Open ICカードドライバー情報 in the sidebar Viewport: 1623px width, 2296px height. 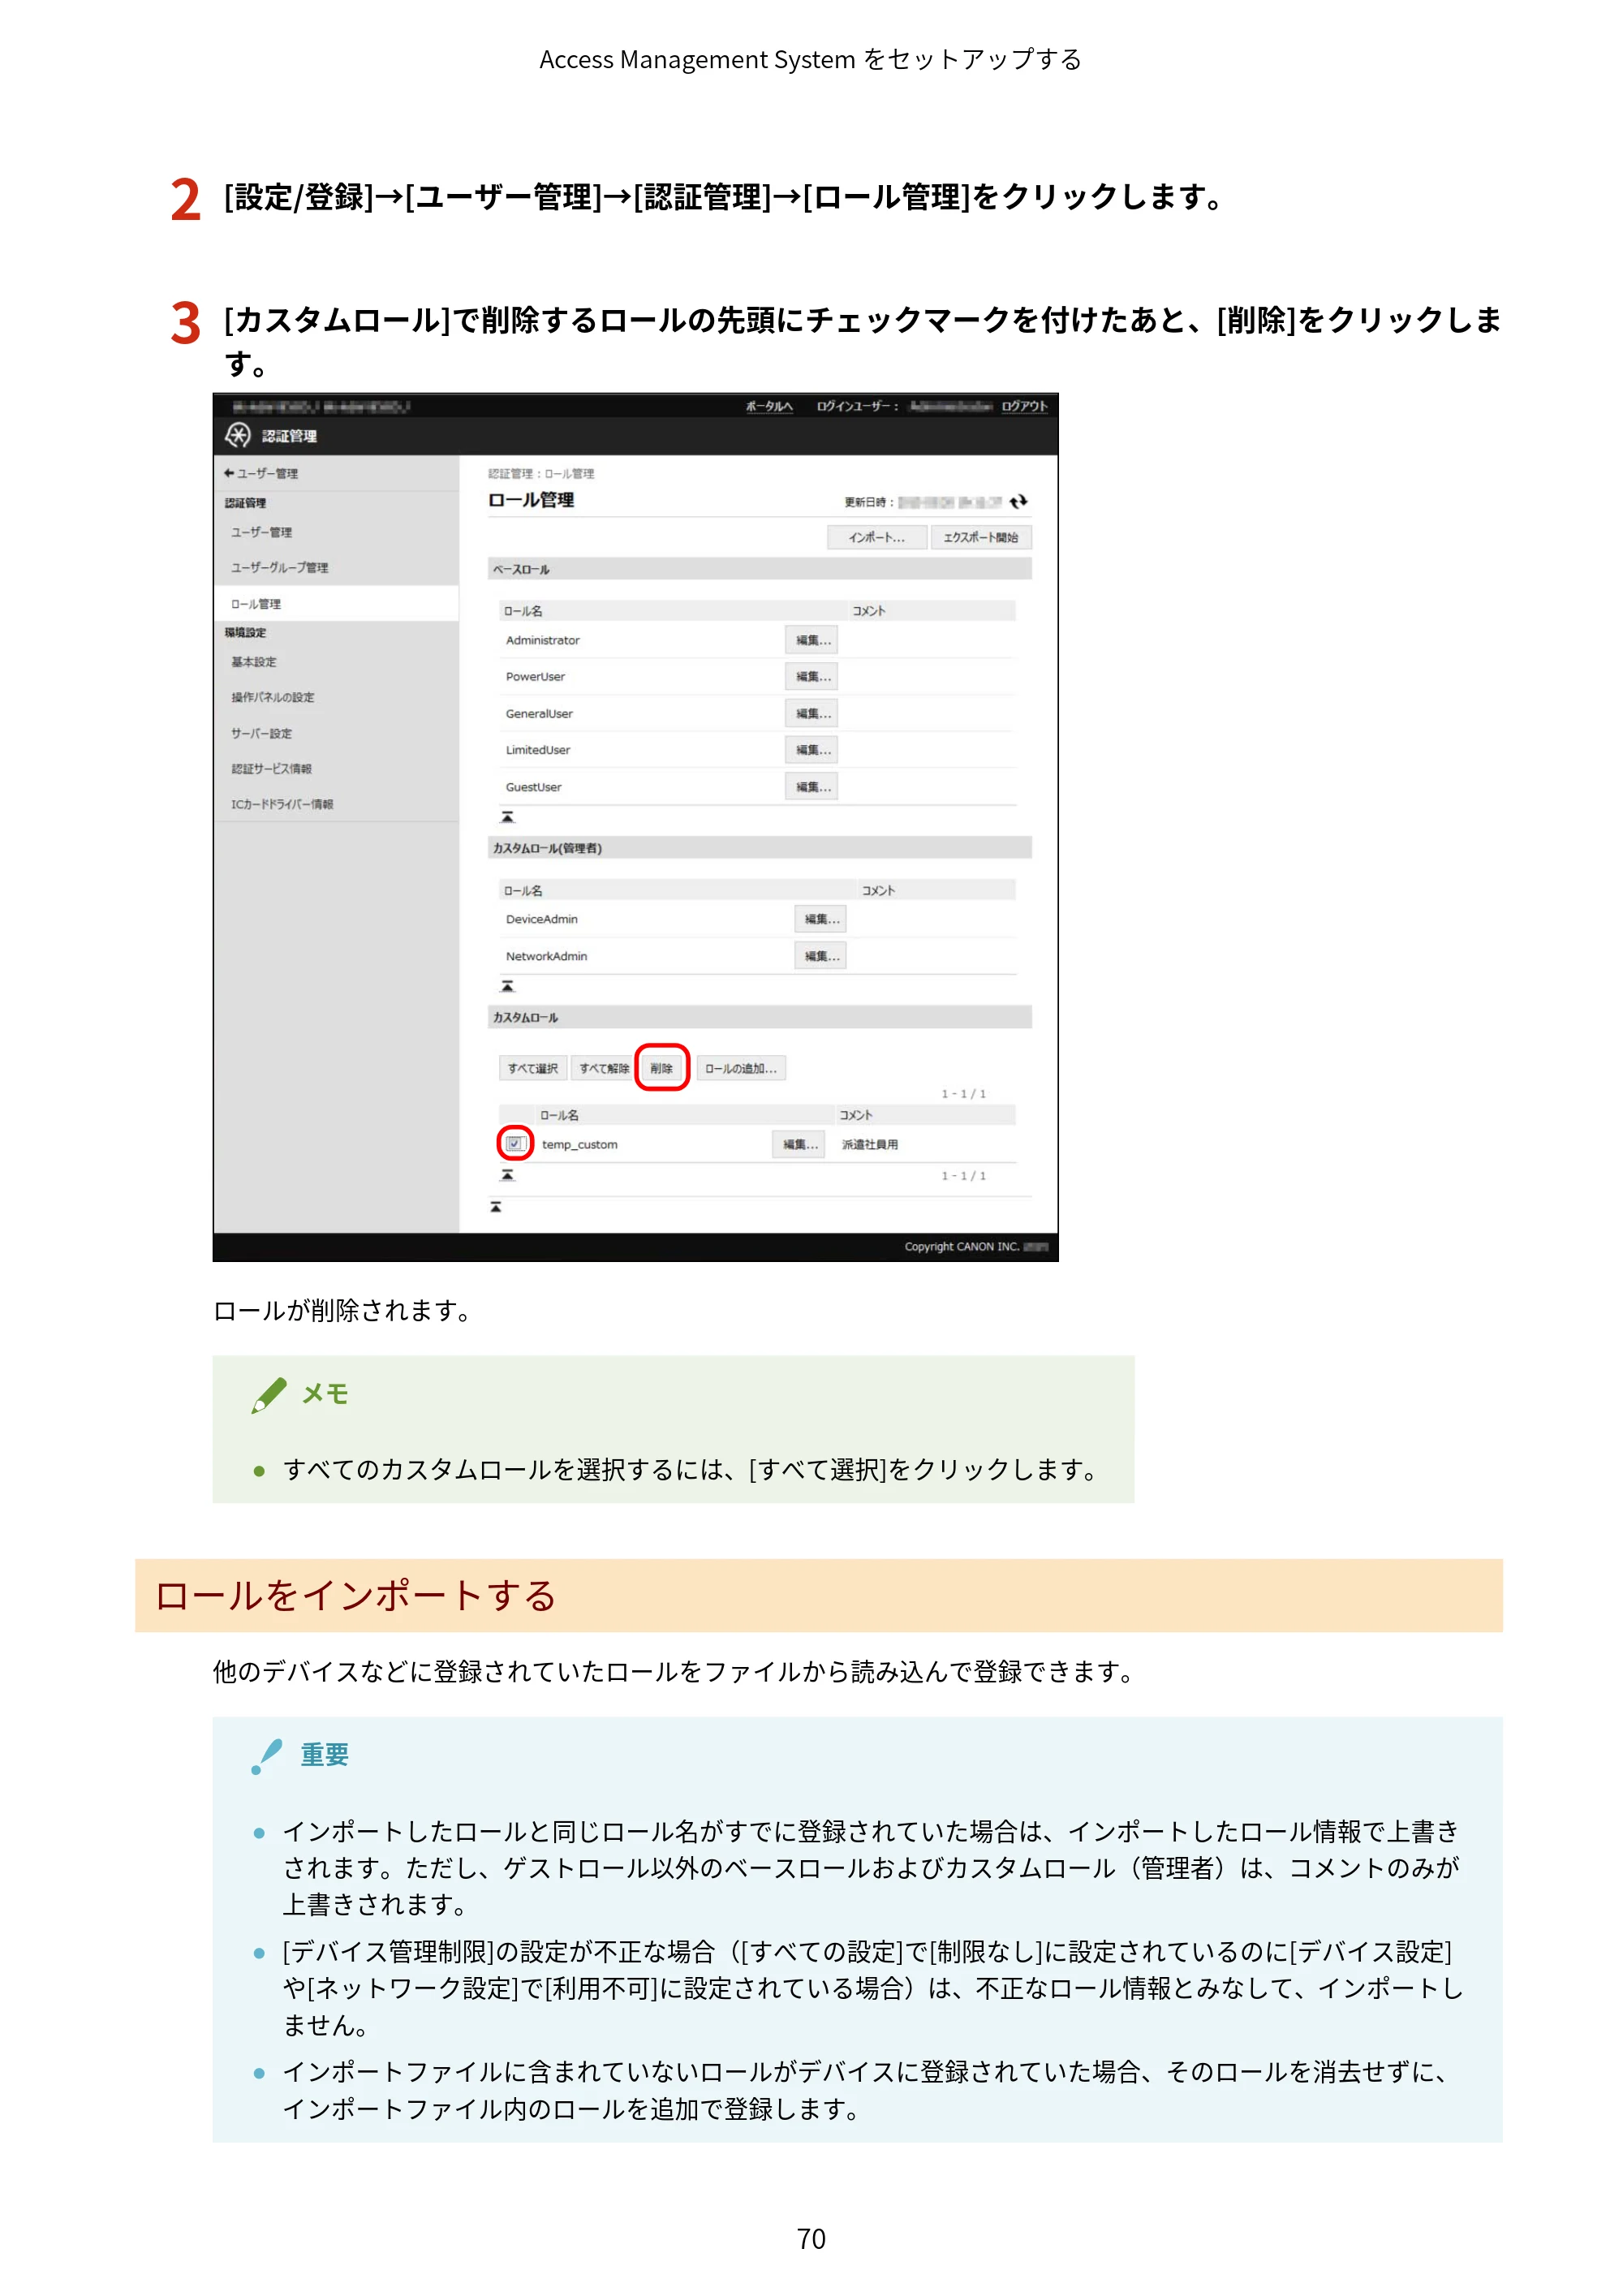coord(282,804)
